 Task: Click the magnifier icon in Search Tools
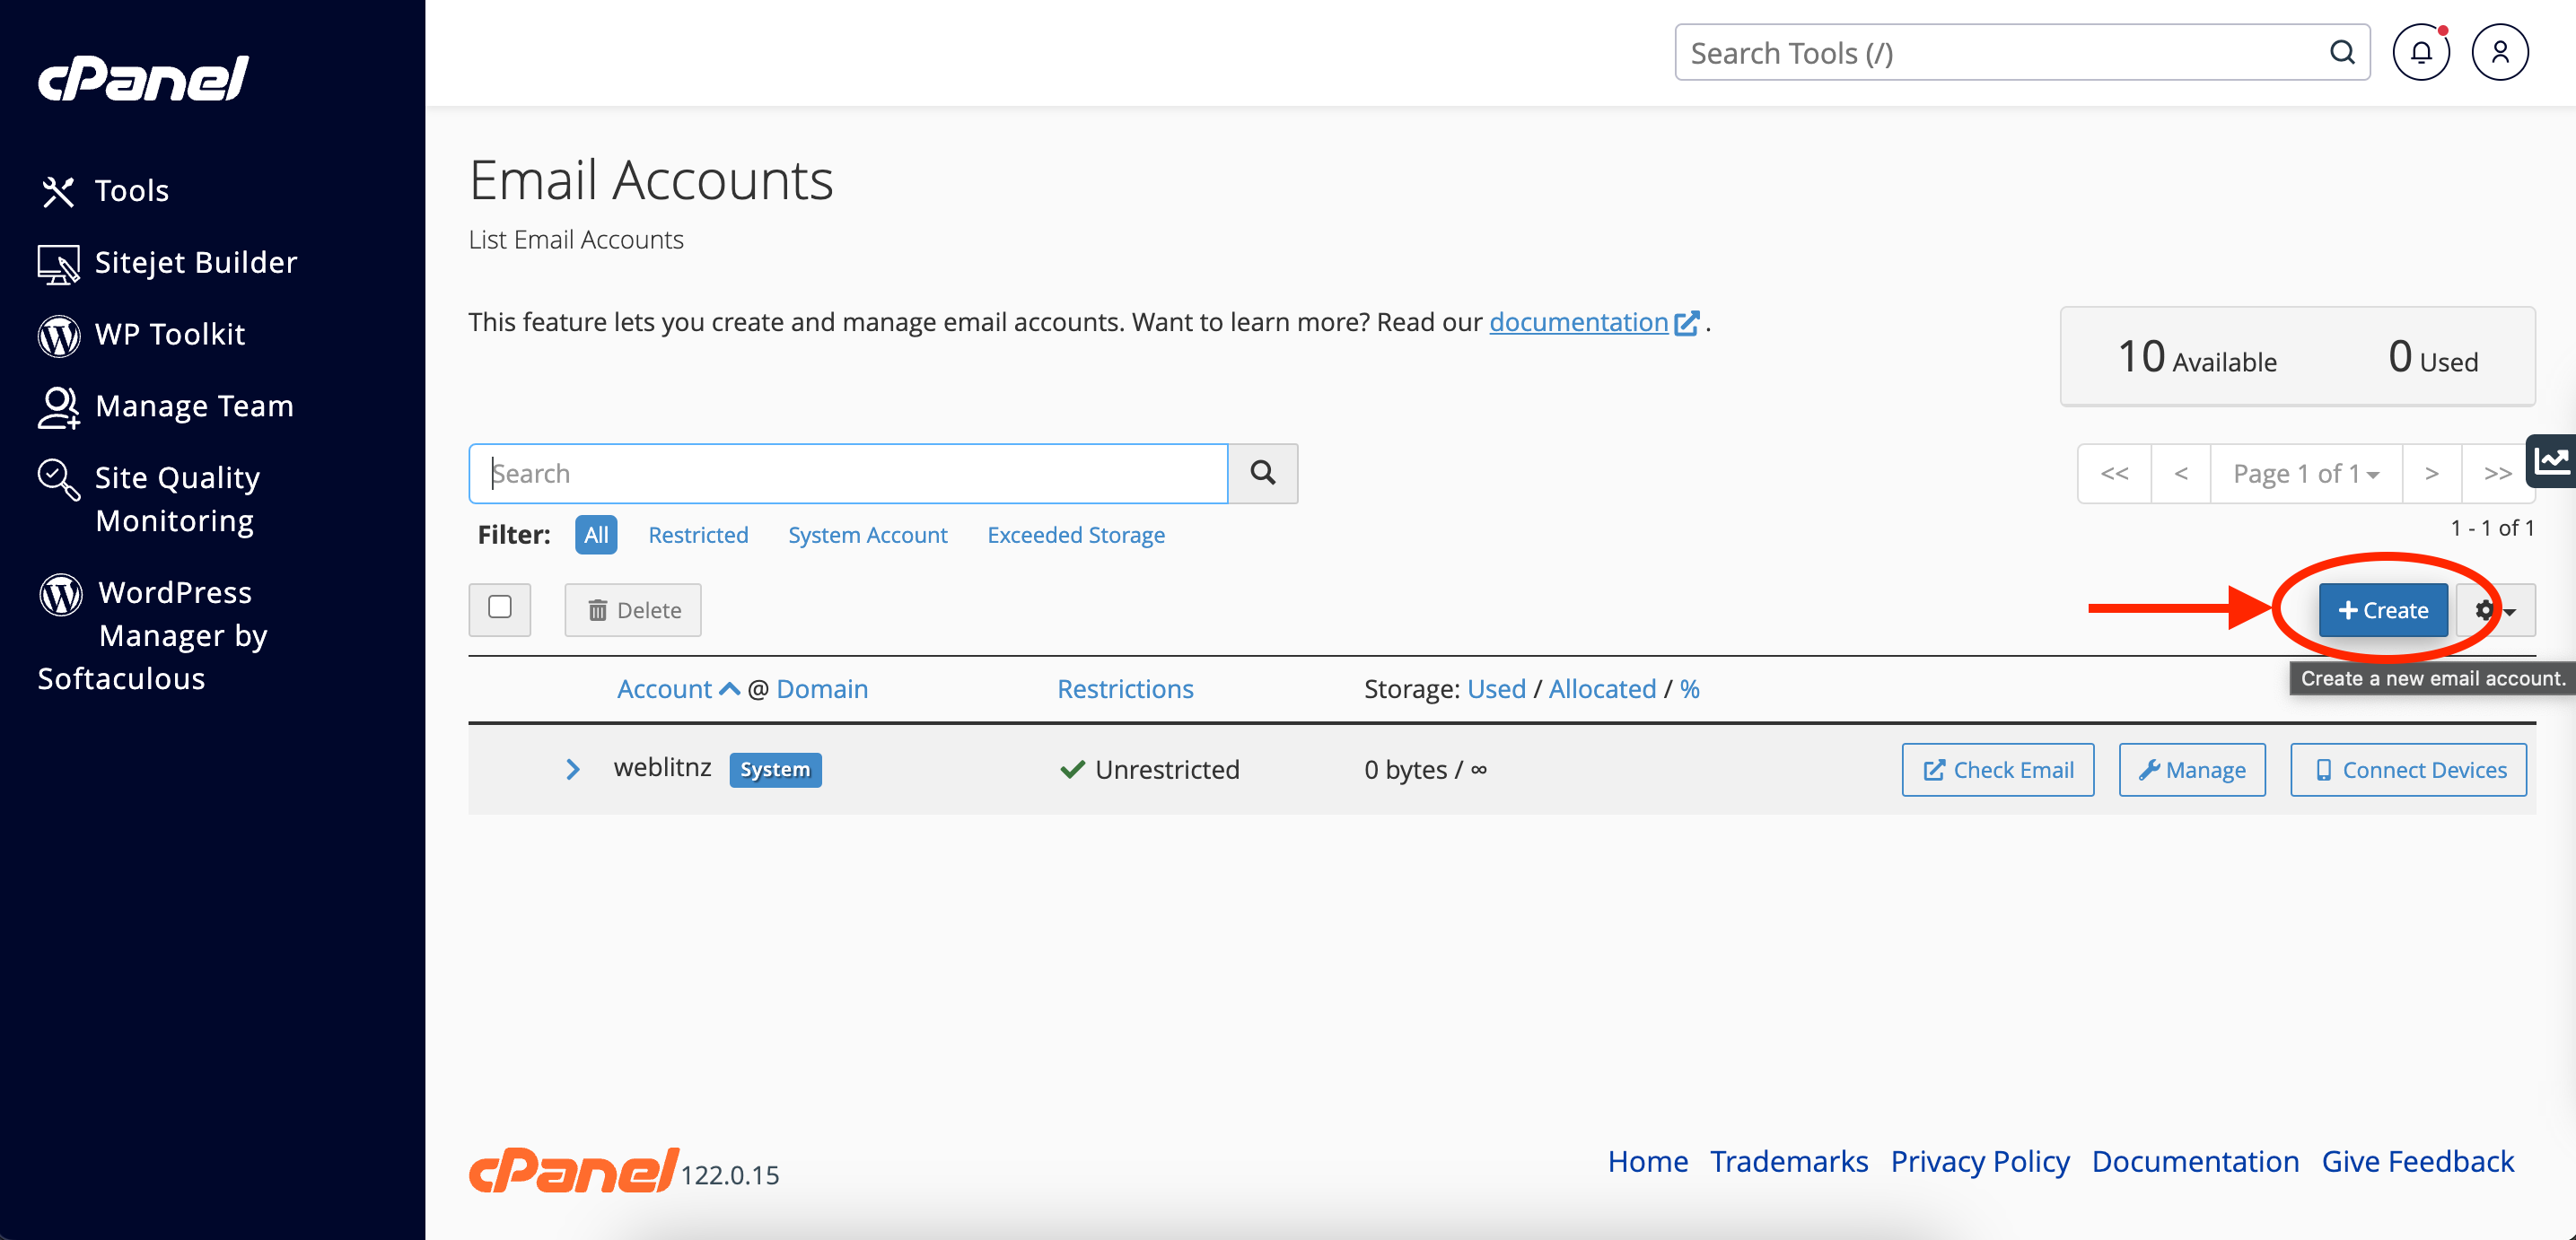pyautogui.click(x=2343, y=52)
